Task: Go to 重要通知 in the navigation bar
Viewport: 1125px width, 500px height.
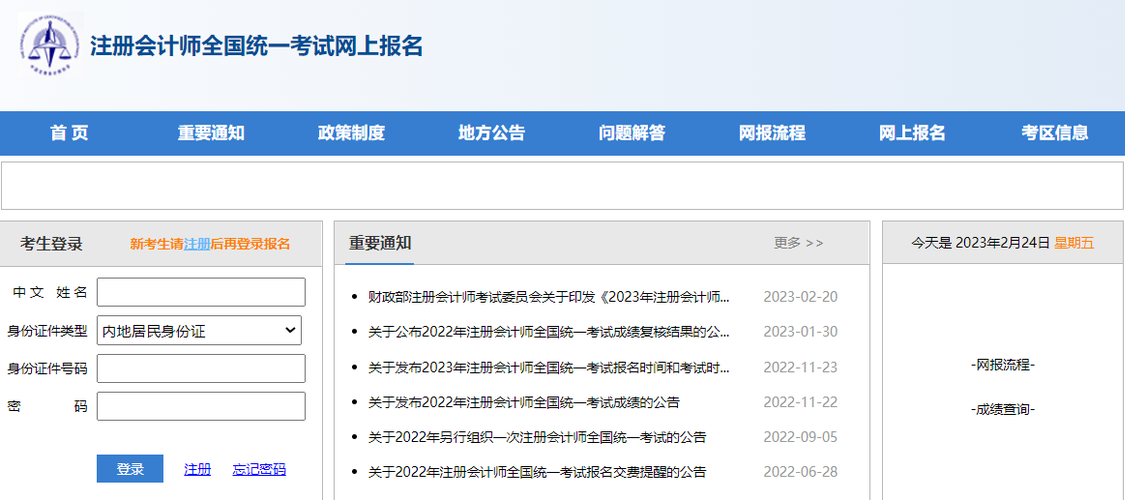Action: pos(211,133)
